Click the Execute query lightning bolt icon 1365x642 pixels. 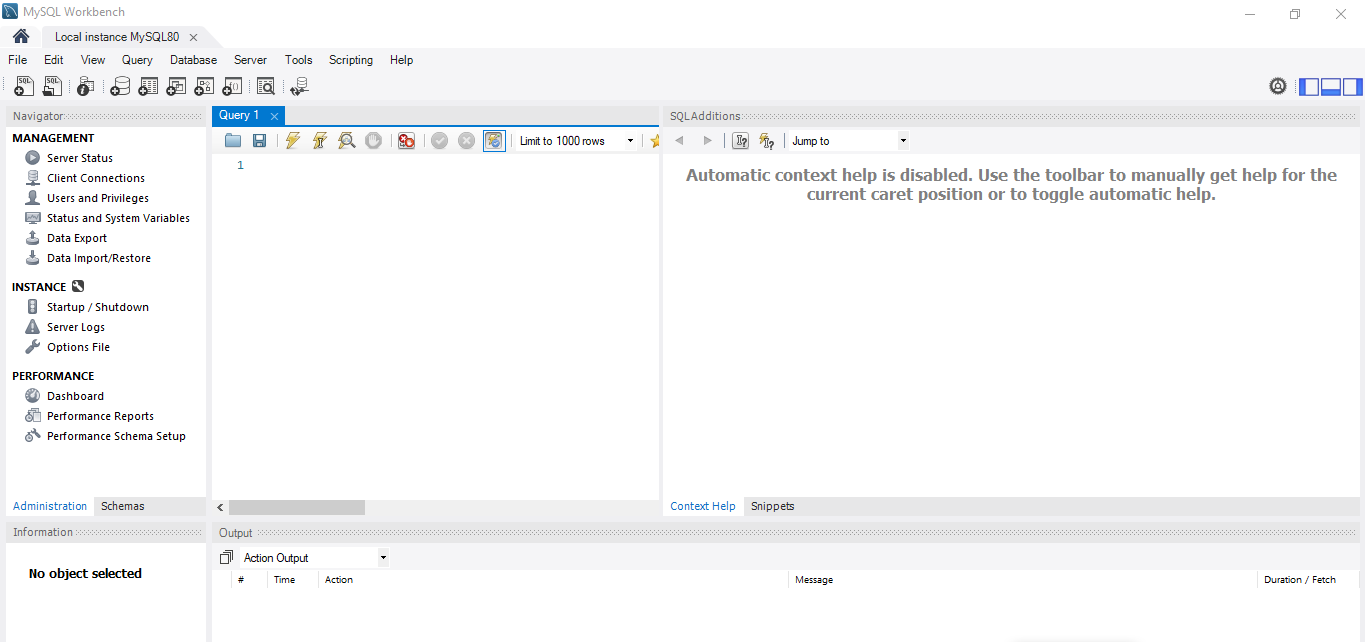[x=292, y=141]
